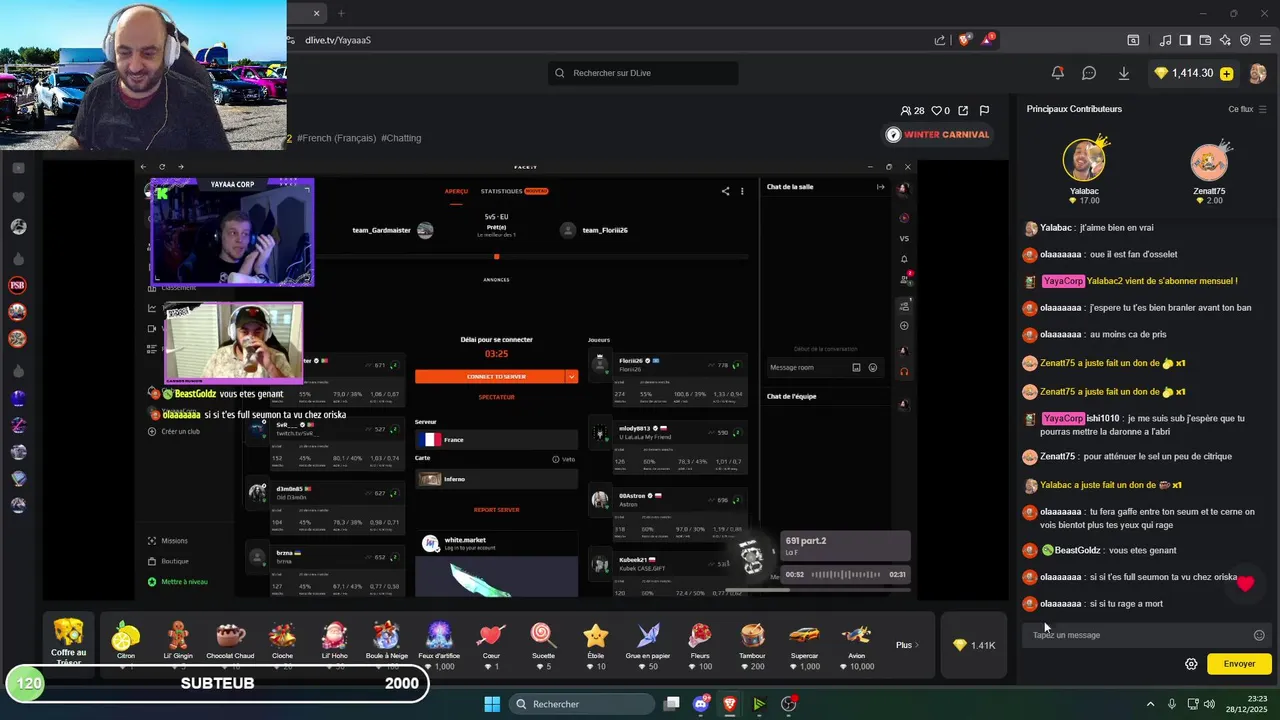1280x720 pixels.
Task: Add lemons with the yellow plus button
Action: (x=1227, y=73)
